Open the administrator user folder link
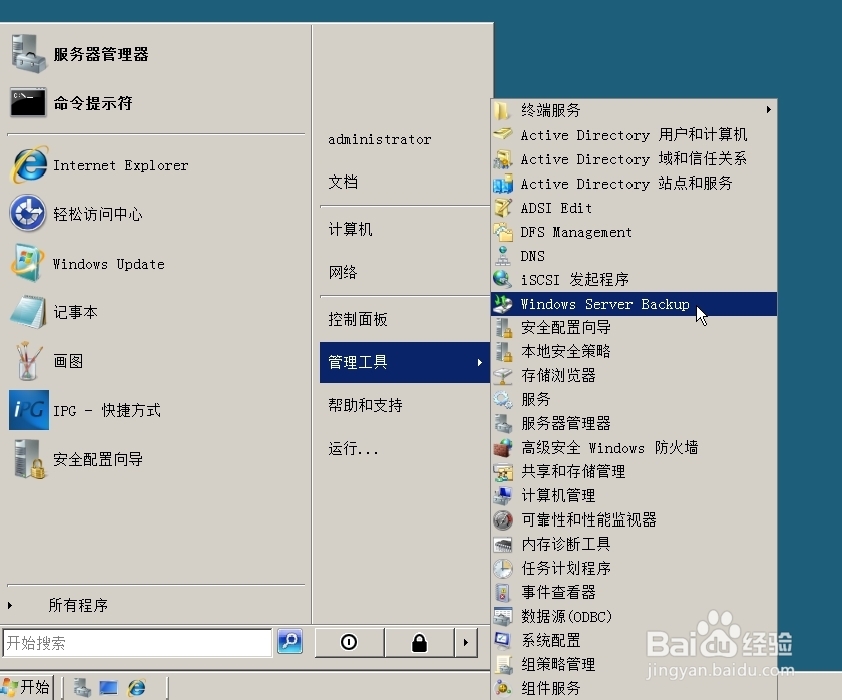 (380, 140)
